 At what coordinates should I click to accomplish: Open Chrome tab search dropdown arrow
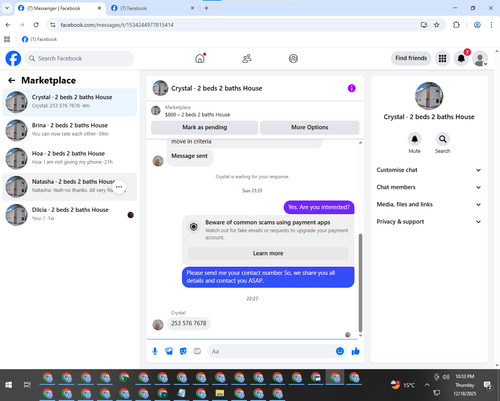click(7, 8)
